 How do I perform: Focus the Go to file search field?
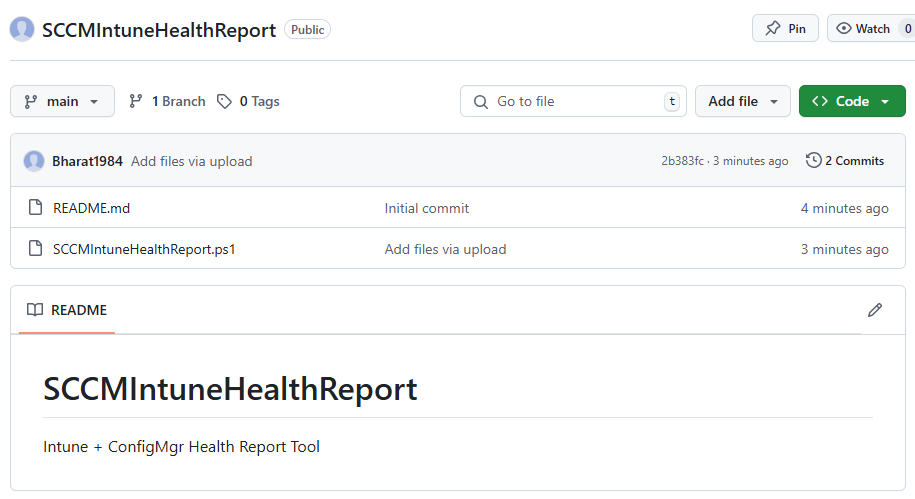pyautogui.click(x=573, y=102)
